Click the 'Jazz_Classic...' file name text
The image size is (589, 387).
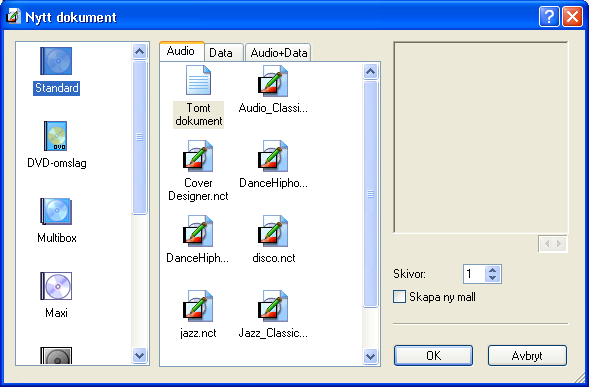point(273,333)
